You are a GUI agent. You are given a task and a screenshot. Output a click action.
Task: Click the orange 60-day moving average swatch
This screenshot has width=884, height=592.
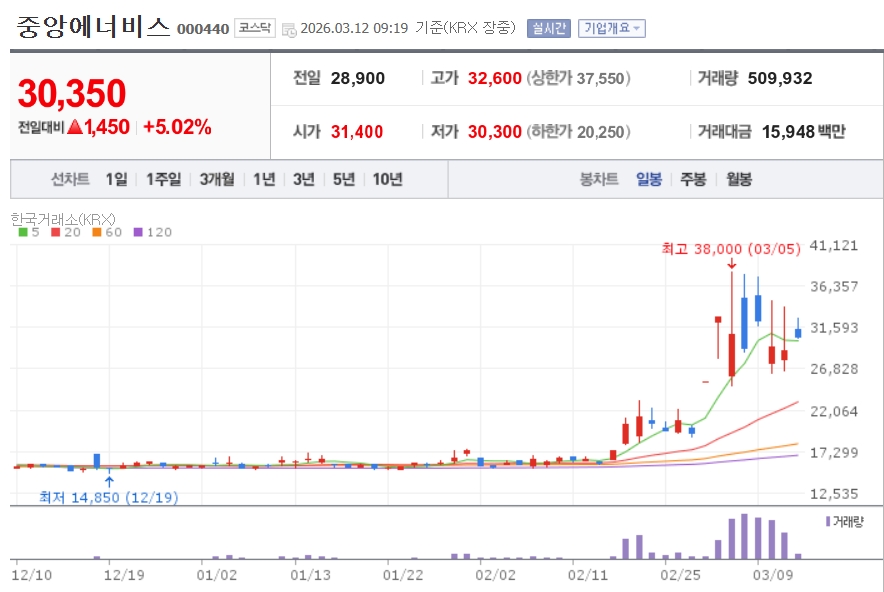click(x=96, y=232)
